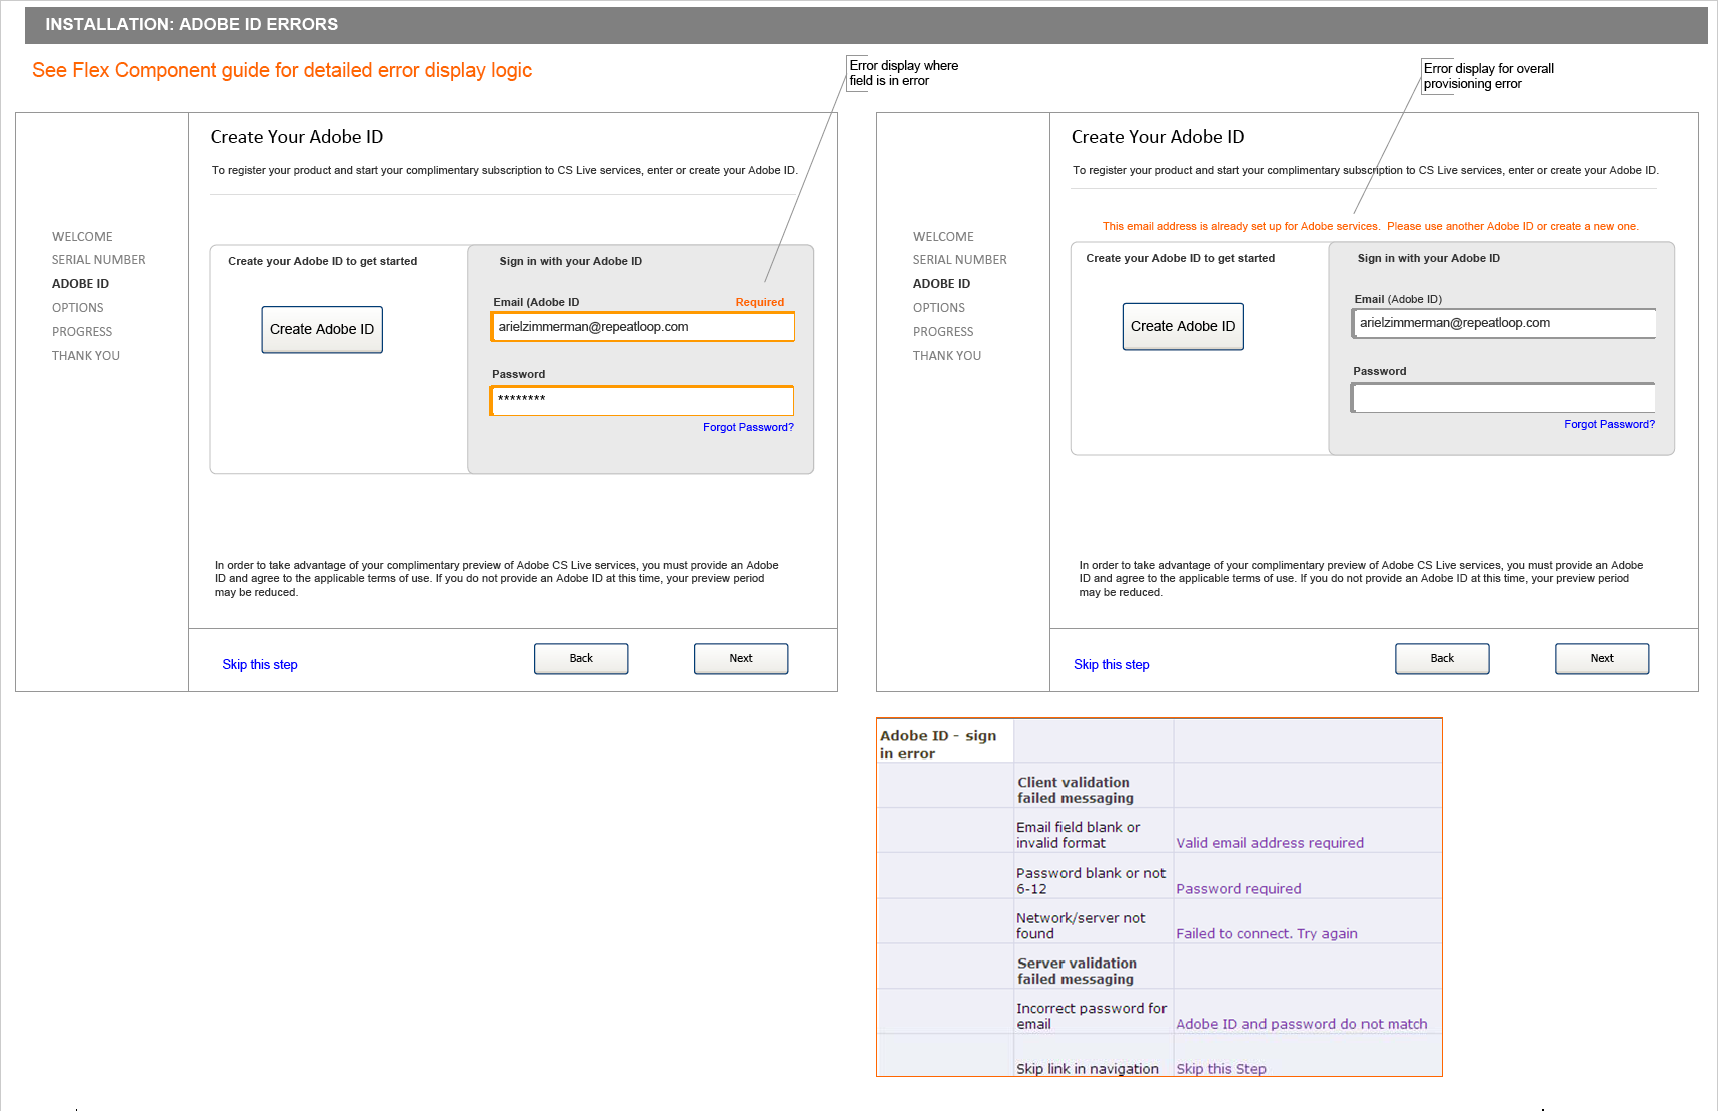Click the orange 'Required' error label

pyautogui.click(x=760, y=302)
